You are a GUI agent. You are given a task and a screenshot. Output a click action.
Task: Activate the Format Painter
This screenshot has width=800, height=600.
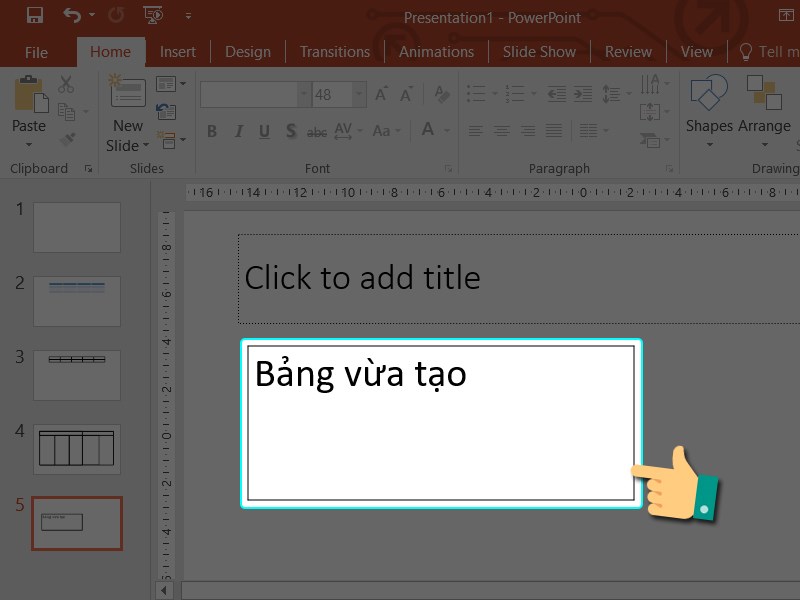(68, 138)
